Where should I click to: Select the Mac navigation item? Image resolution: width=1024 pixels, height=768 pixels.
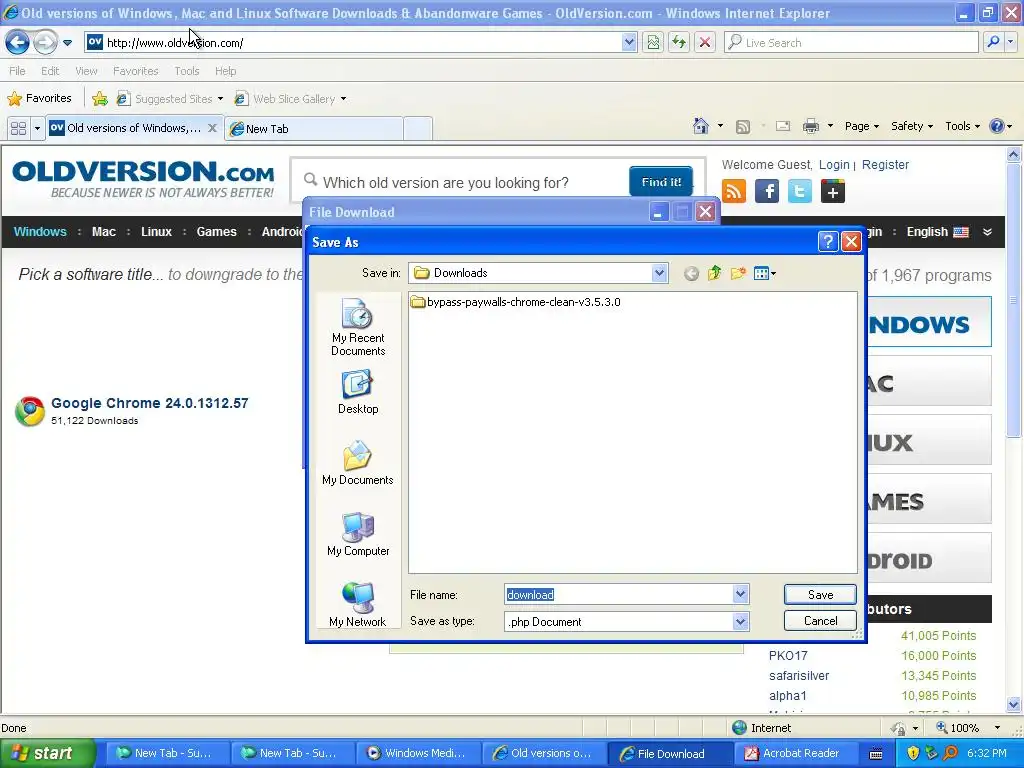pos(104,232)
